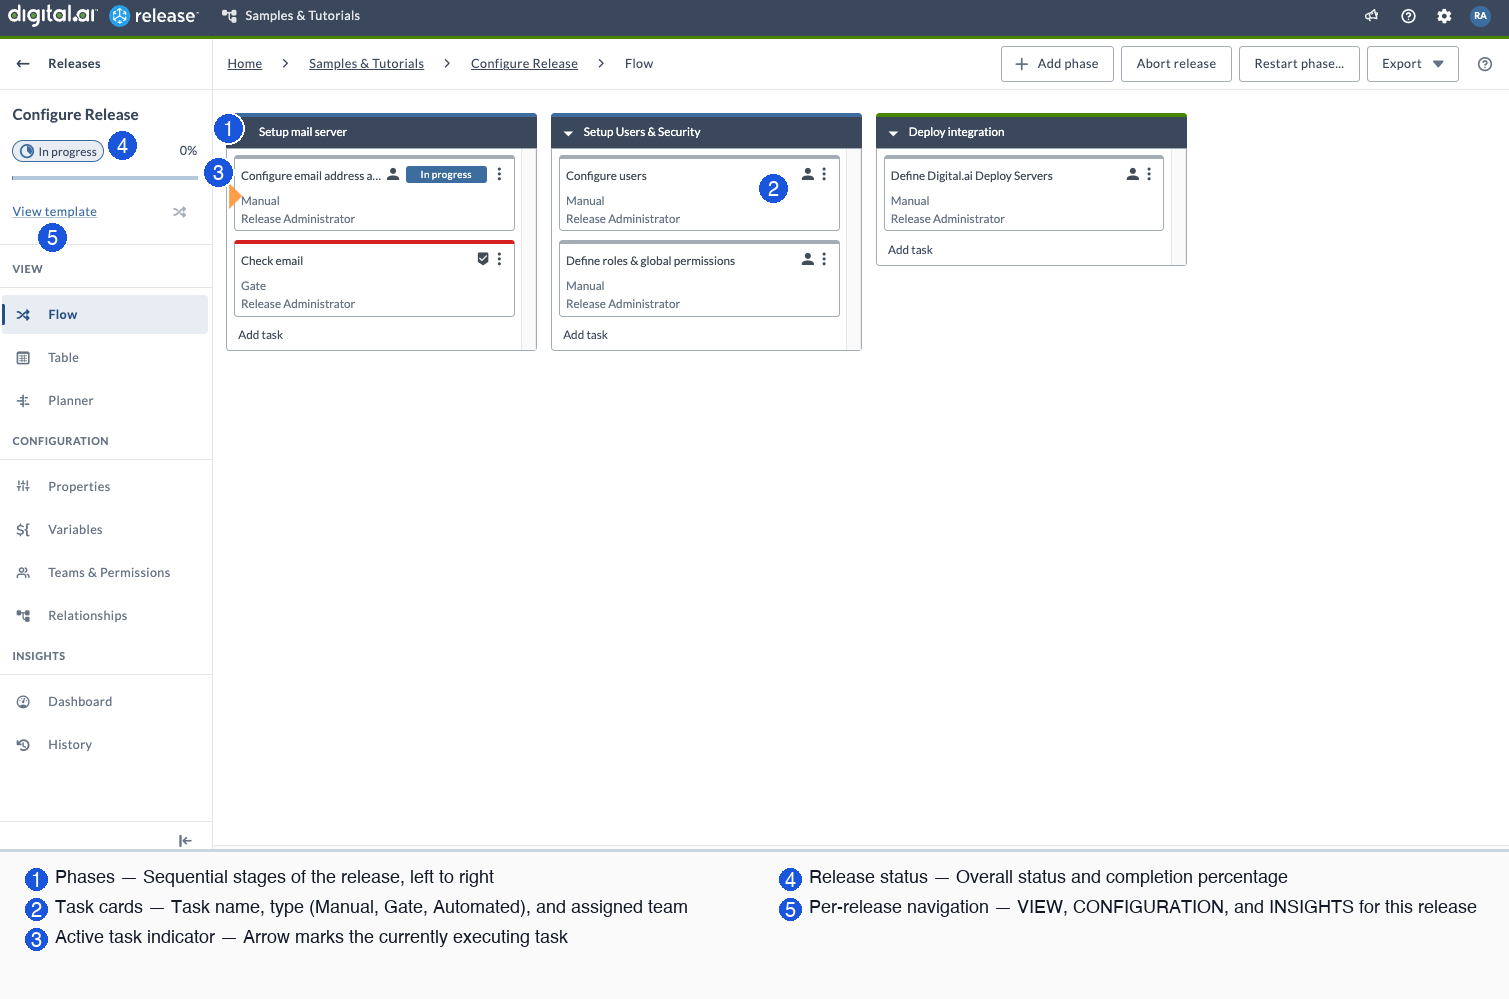This screenshot has width=1509, height=999.
Task: Open release Properties
Action: point(105,487)
